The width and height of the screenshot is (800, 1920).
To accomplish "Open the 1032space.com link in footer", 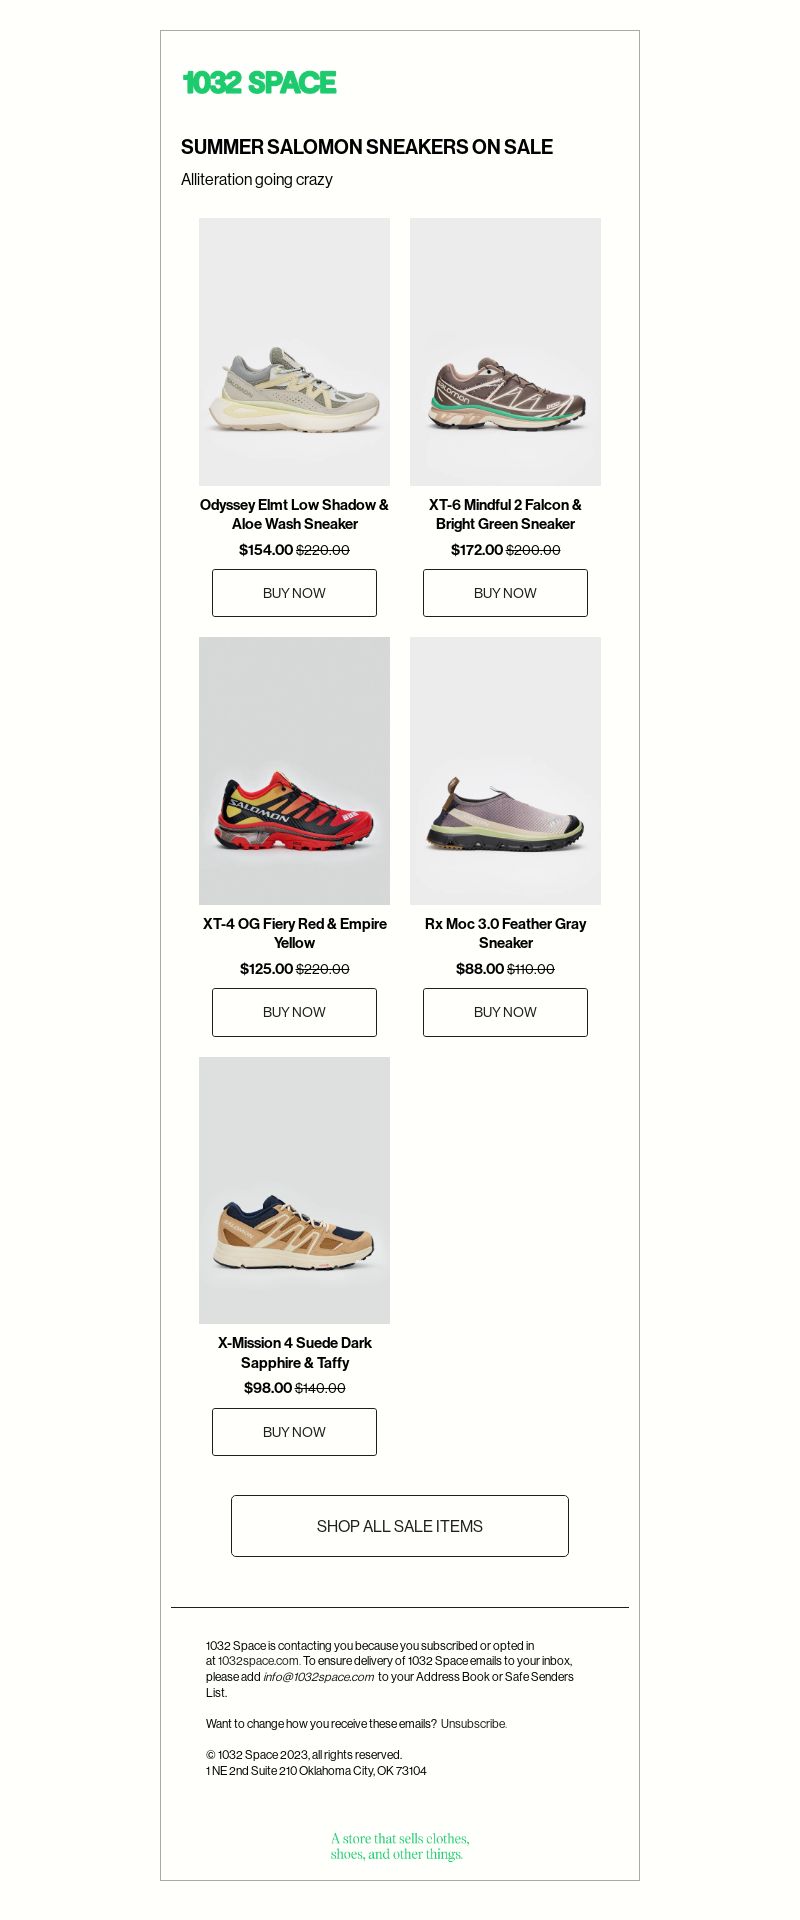I will 258,1661.
